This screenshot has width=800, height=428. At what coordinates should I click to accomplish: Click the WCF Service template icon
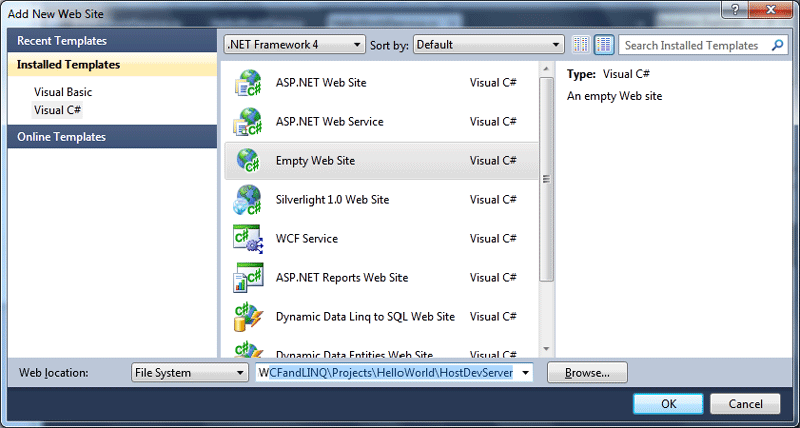point(247,239)
